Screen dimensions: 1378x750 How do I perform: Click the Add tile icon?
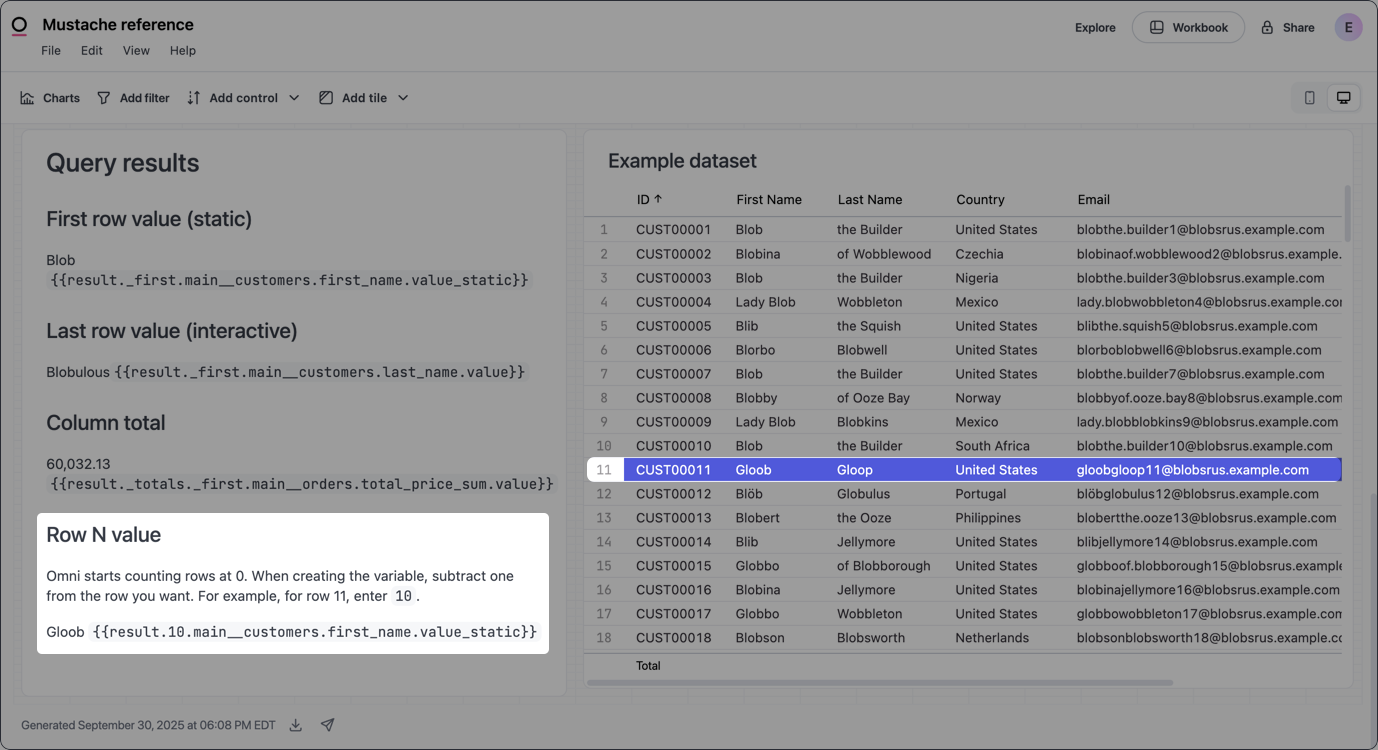(326, 98)
